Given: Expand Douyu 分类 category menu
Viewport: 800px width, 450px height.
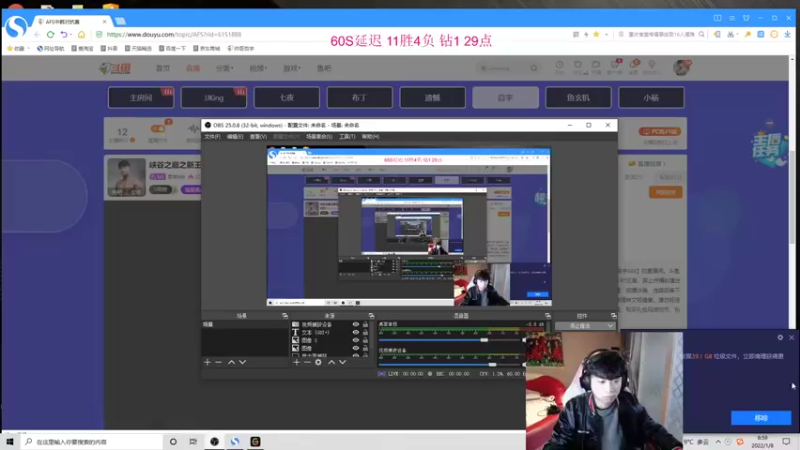Looking at the screenshot, I should tap(224, 68).
